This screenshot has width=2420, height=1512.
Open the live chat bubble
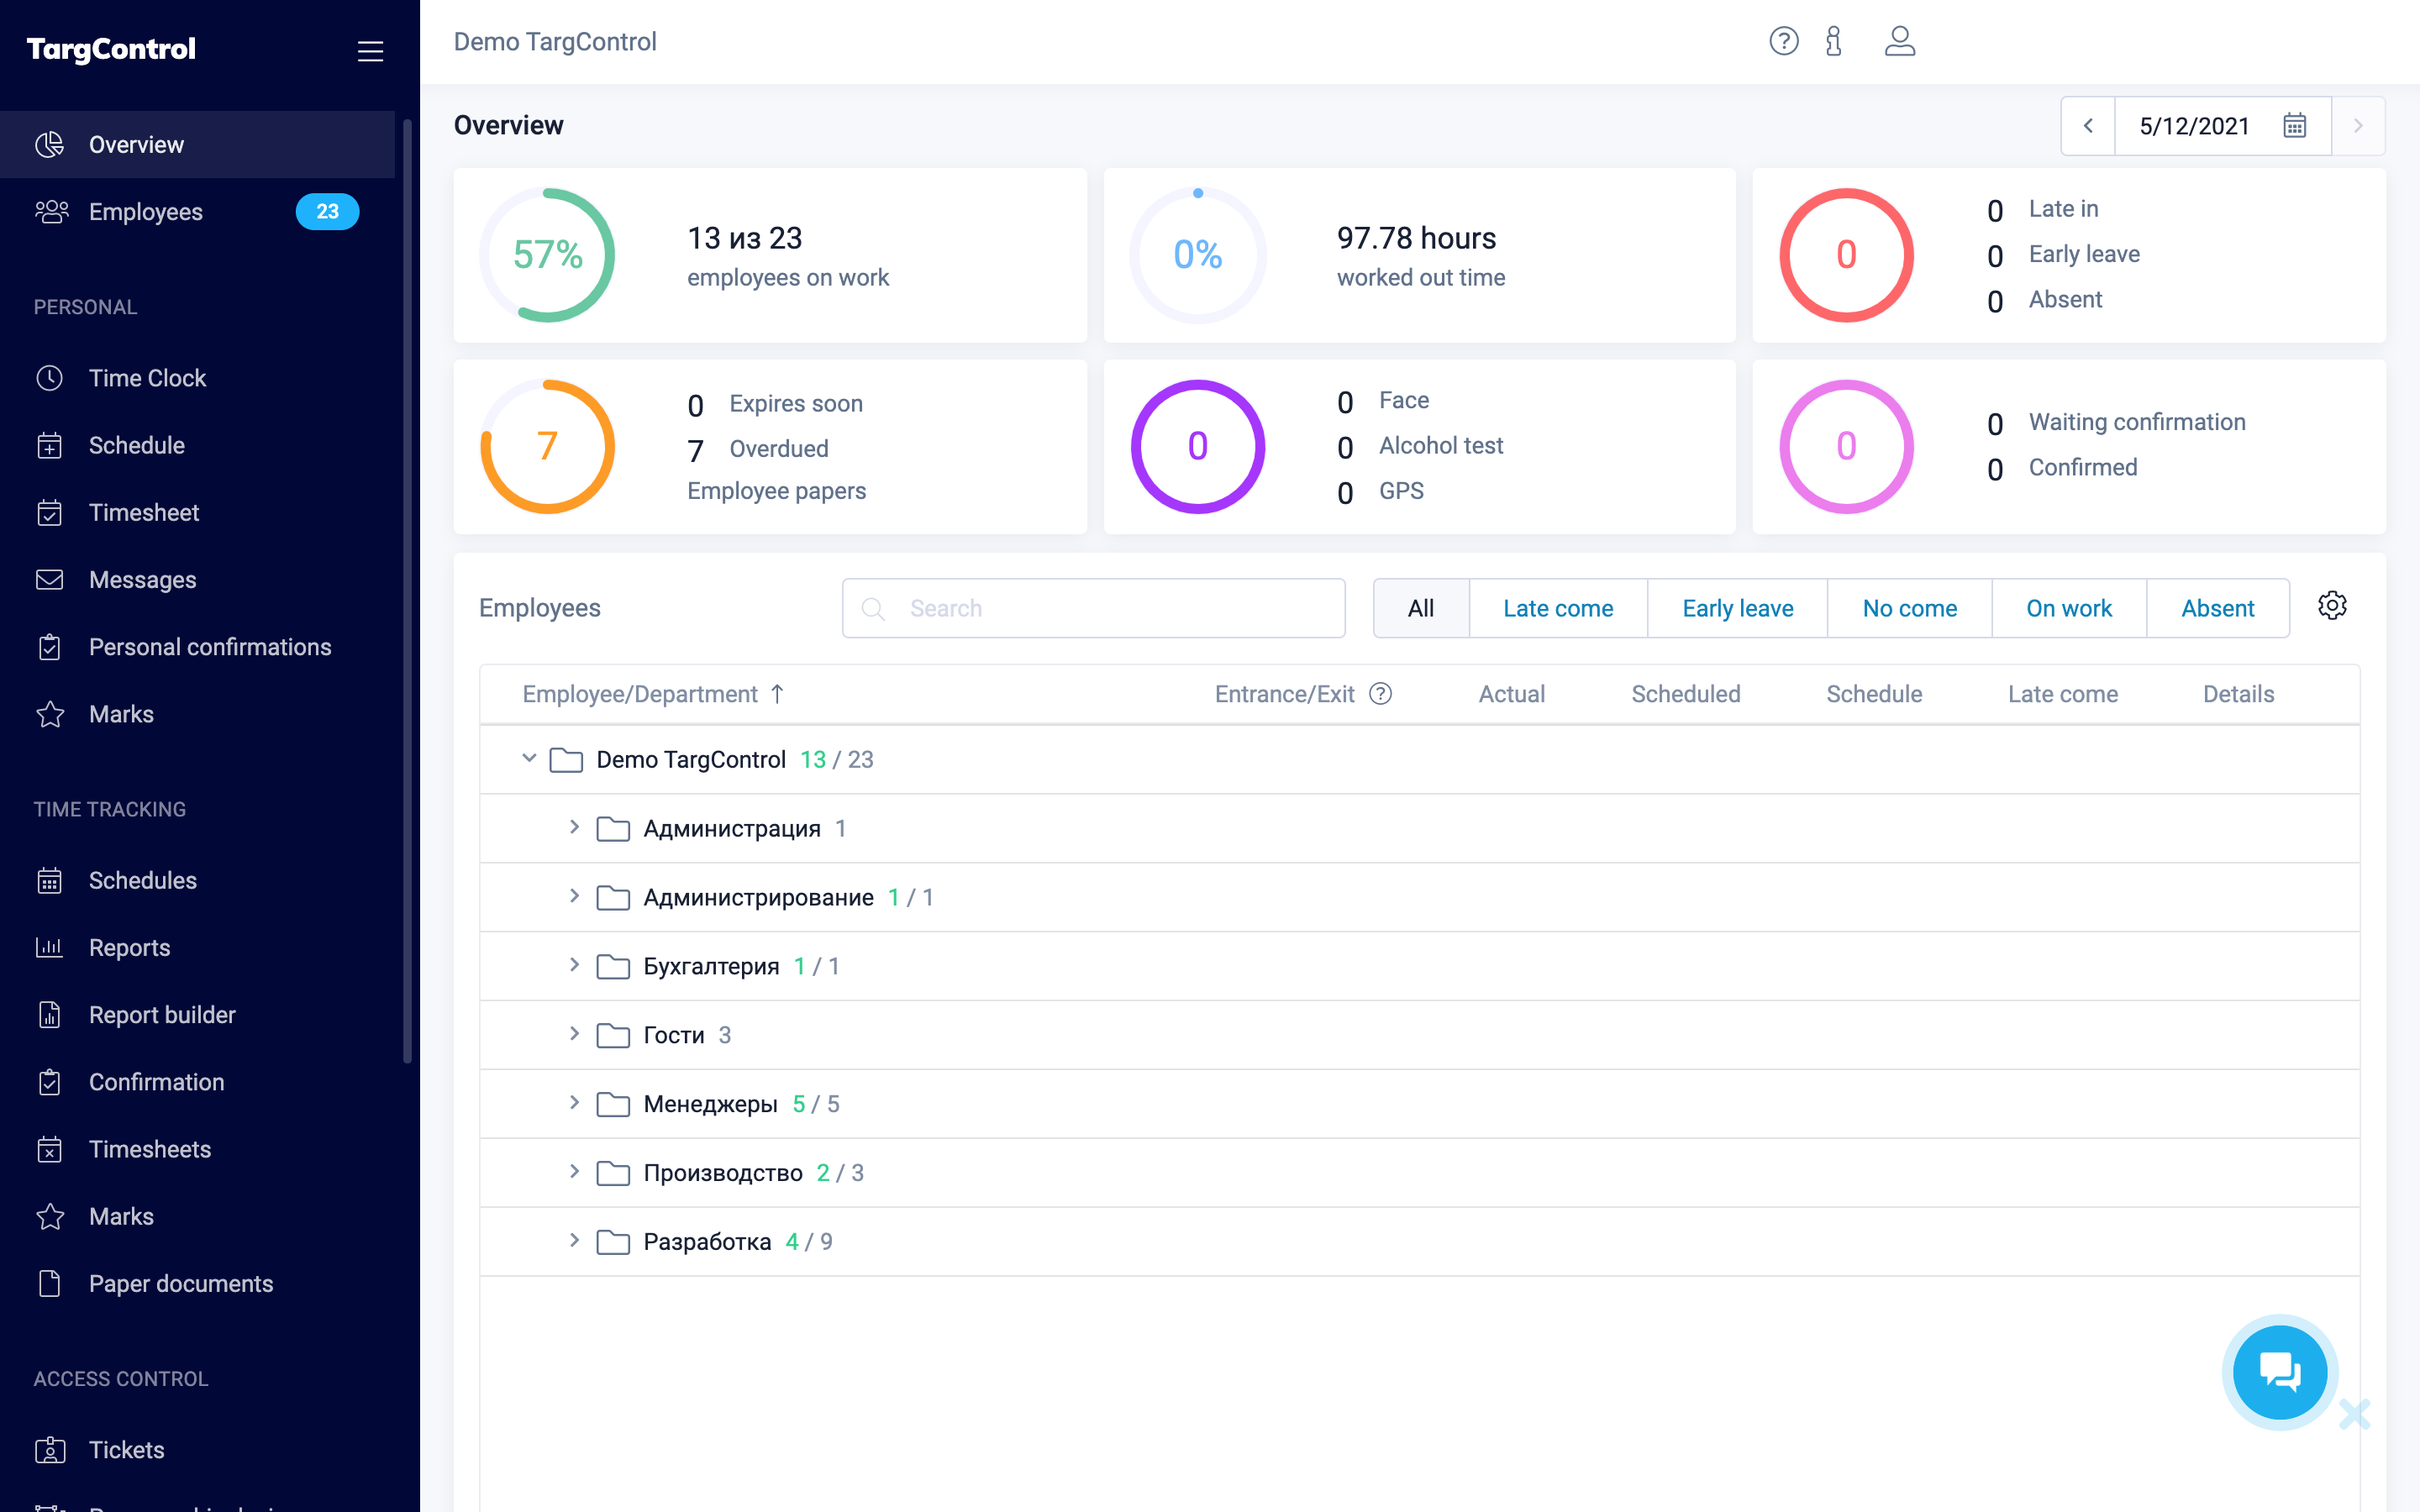click(x=2280, y=1371)
